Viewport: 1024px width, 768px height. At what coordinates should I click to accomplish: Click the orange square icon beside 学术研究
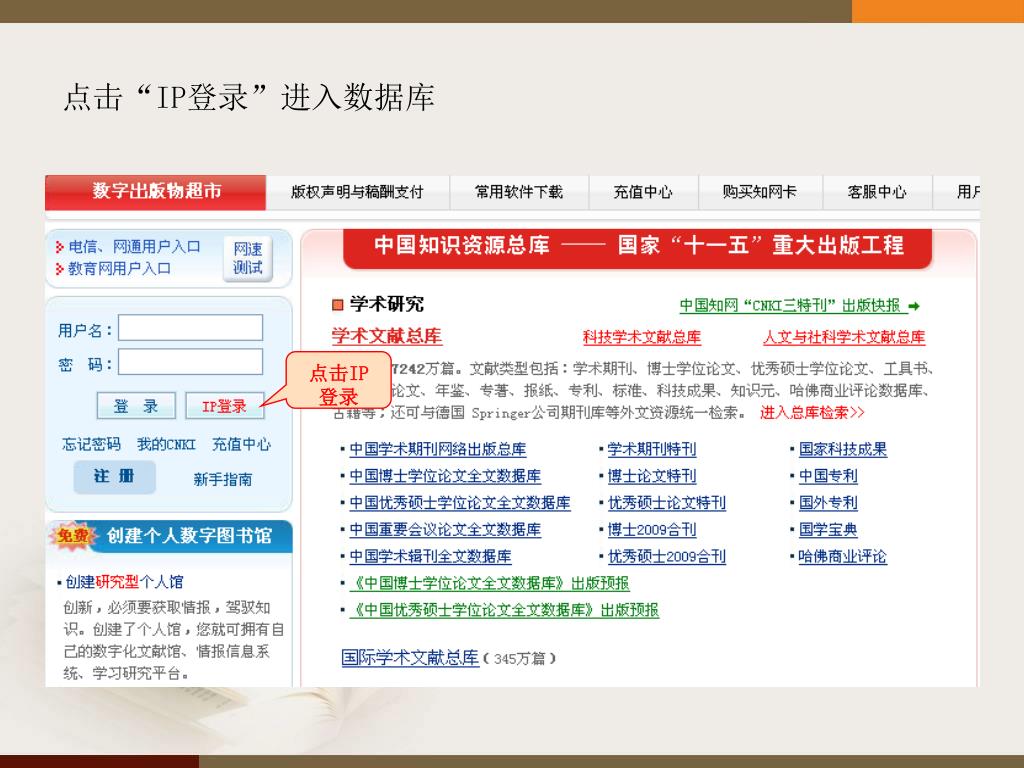pyautogui.click(x=338, y=305)
